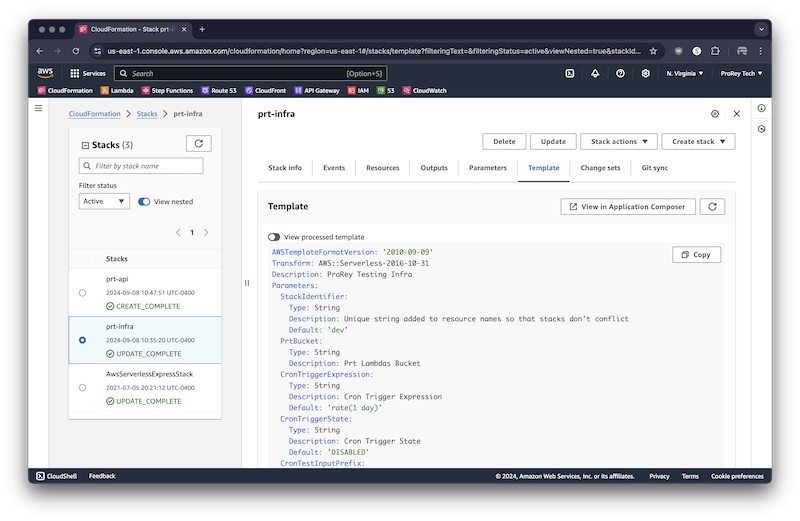Screen dimensions: 800x521
Task: Switch to the Events tab
Action: click(x=334, y=168)
